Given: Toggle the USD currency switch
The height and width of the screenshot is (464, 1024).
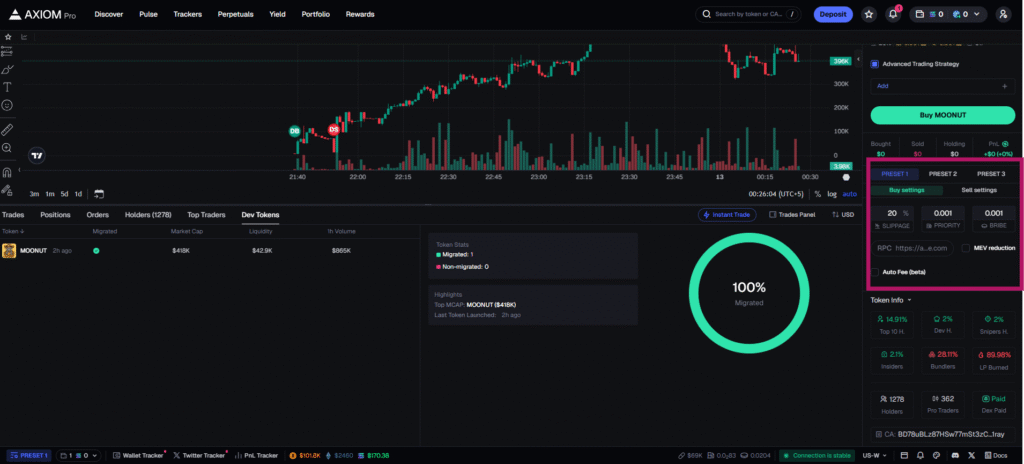Looking at the screenshot, I should (843, 214).
